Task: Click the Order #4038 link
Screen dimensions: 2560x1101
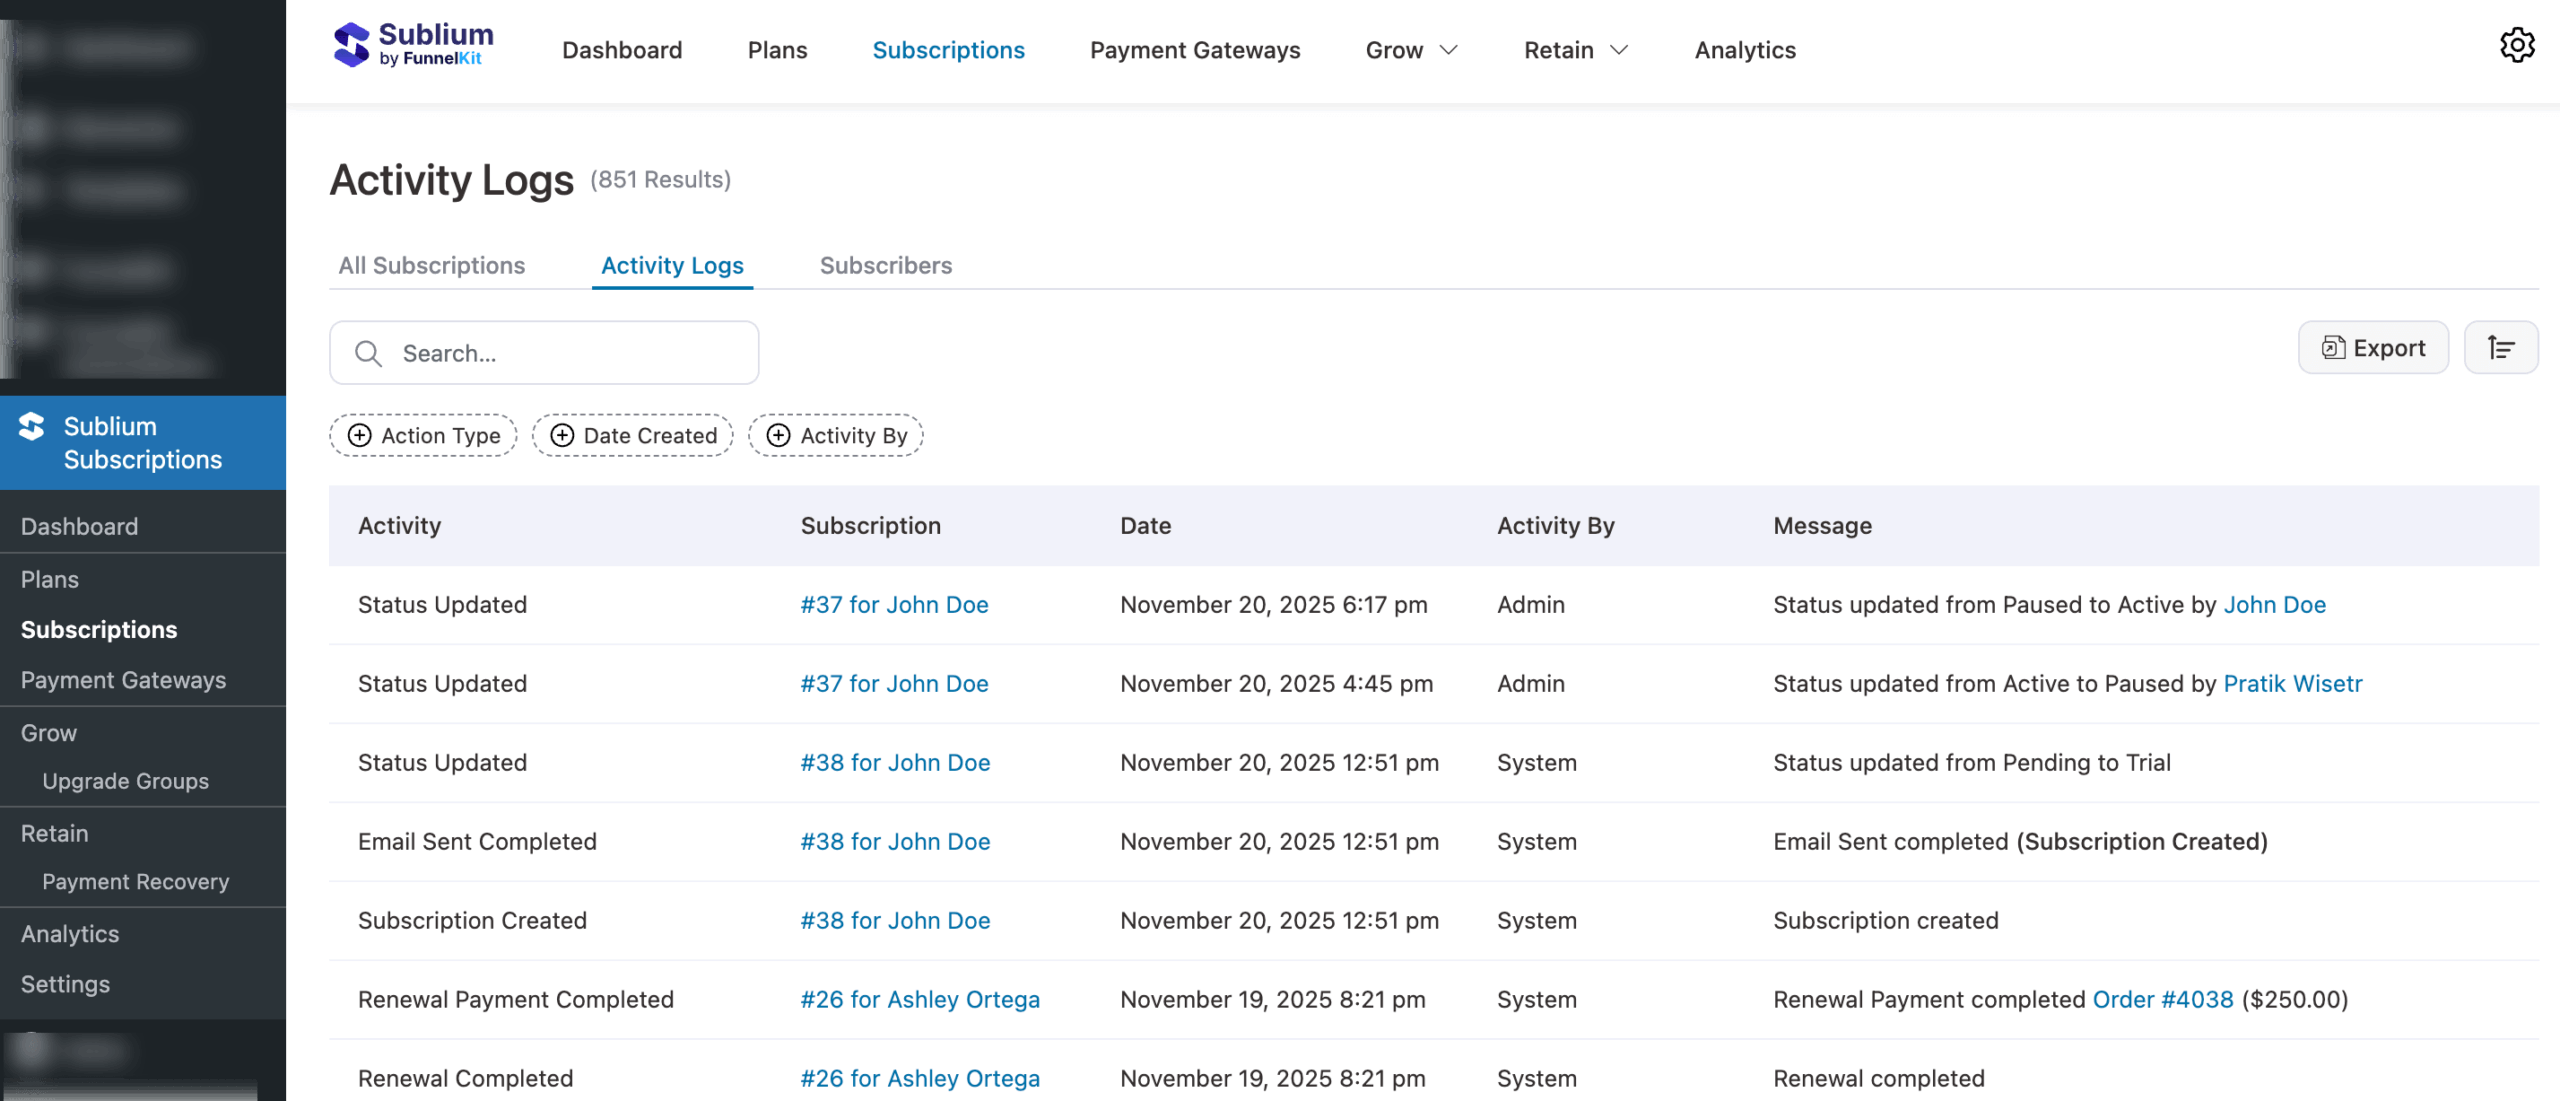Action: [2163, 999]
